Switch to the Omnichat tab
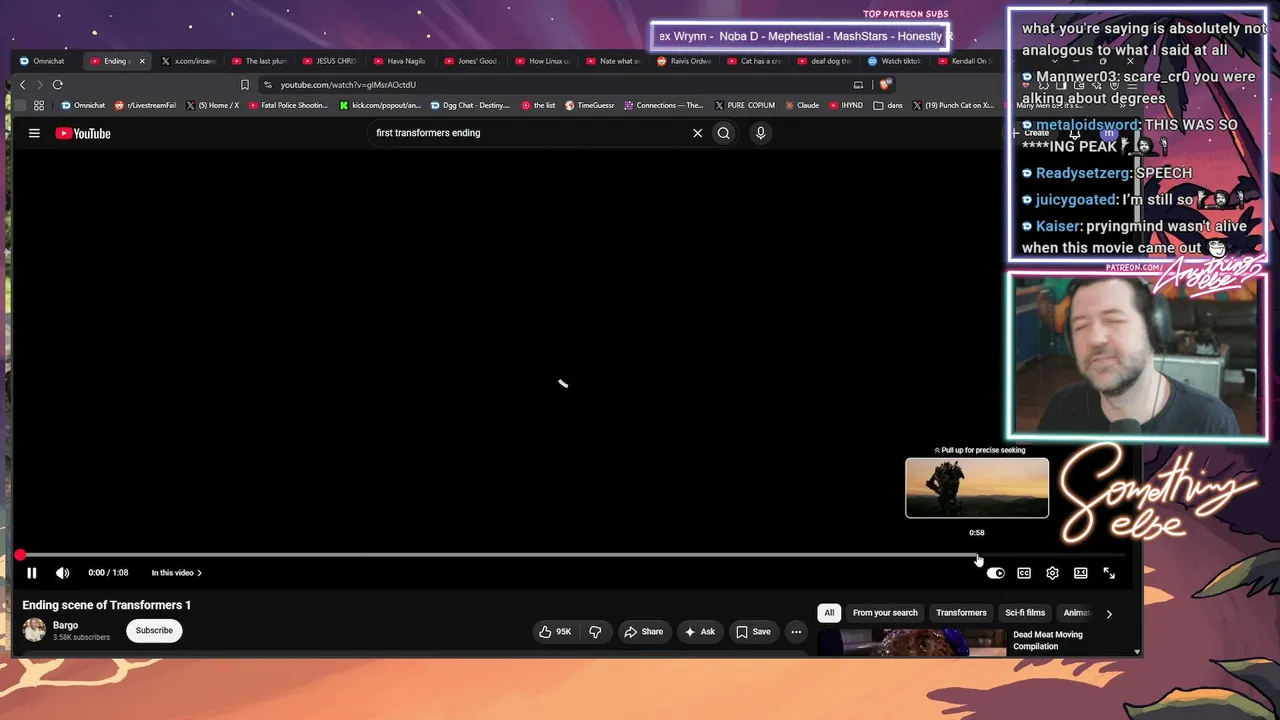This screenshot has width=1280, height=720. (42, 61)
